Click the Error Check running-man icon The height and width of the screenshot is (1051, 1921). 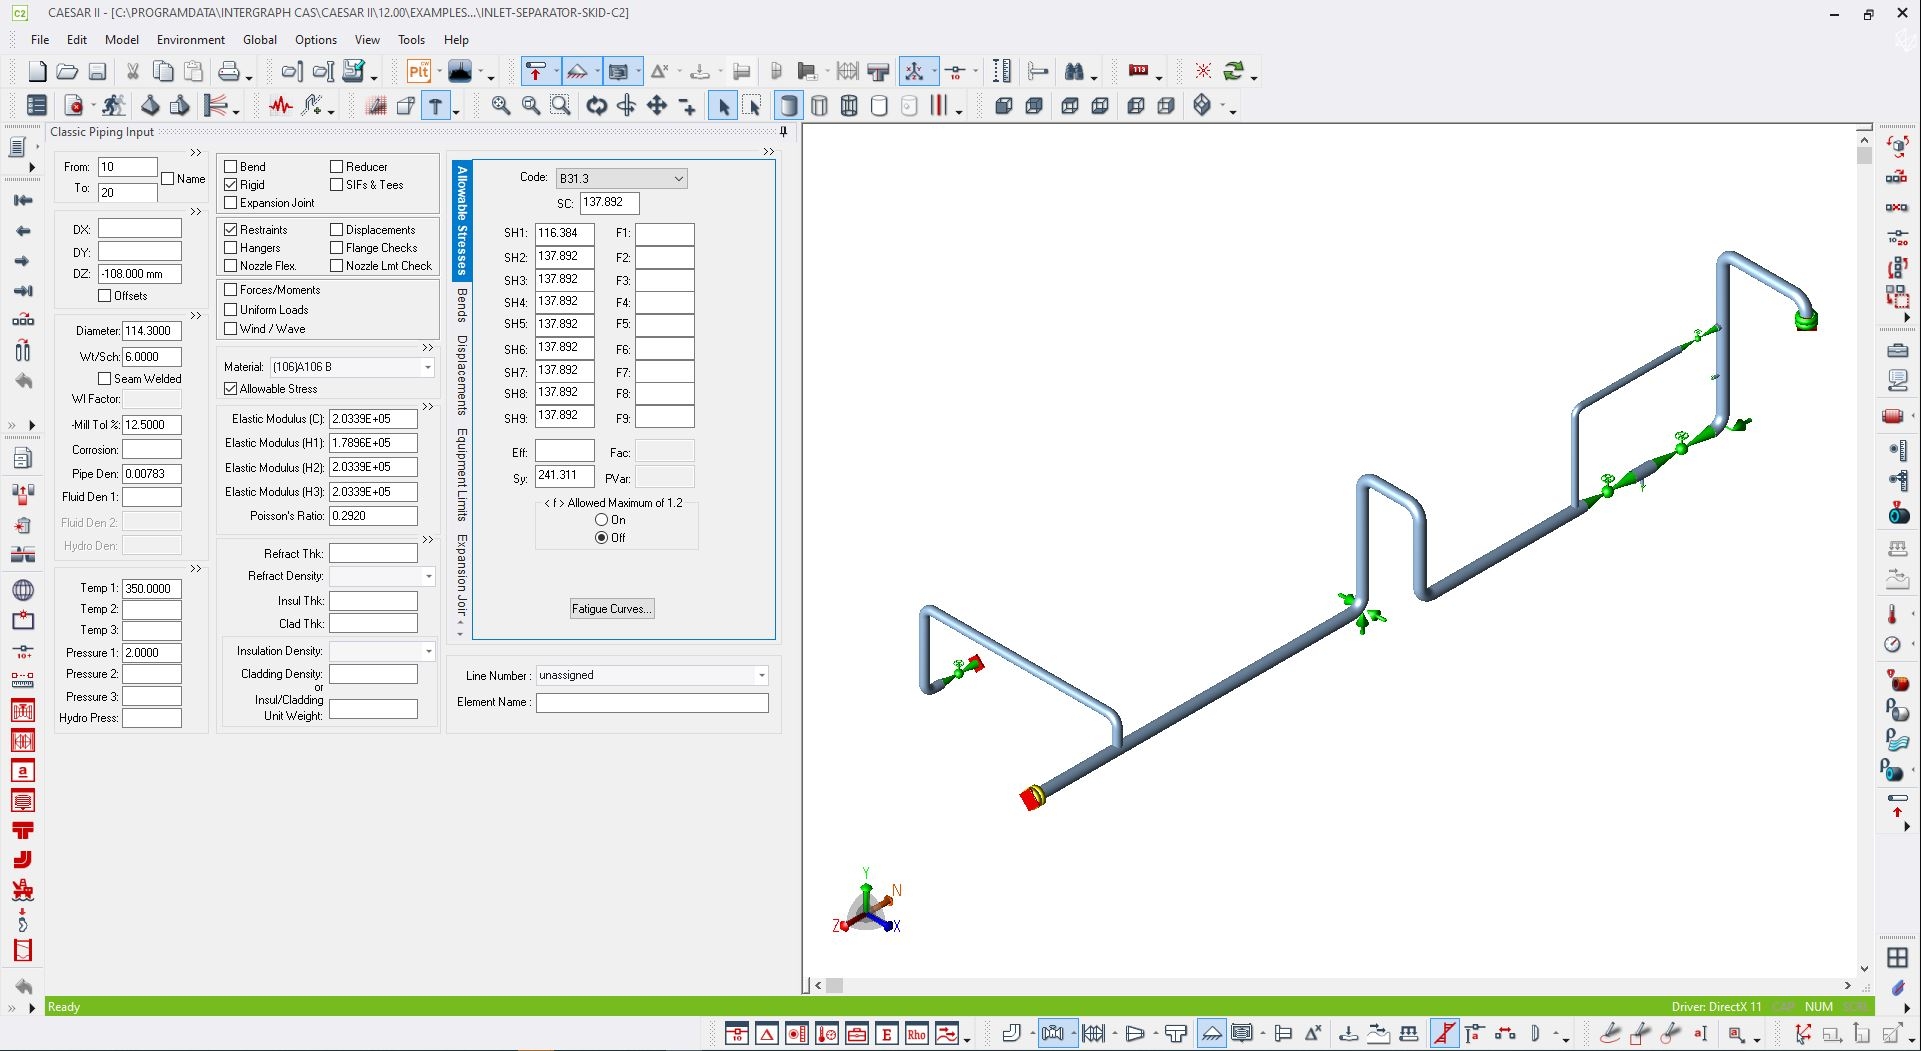[x=113, y=106]
